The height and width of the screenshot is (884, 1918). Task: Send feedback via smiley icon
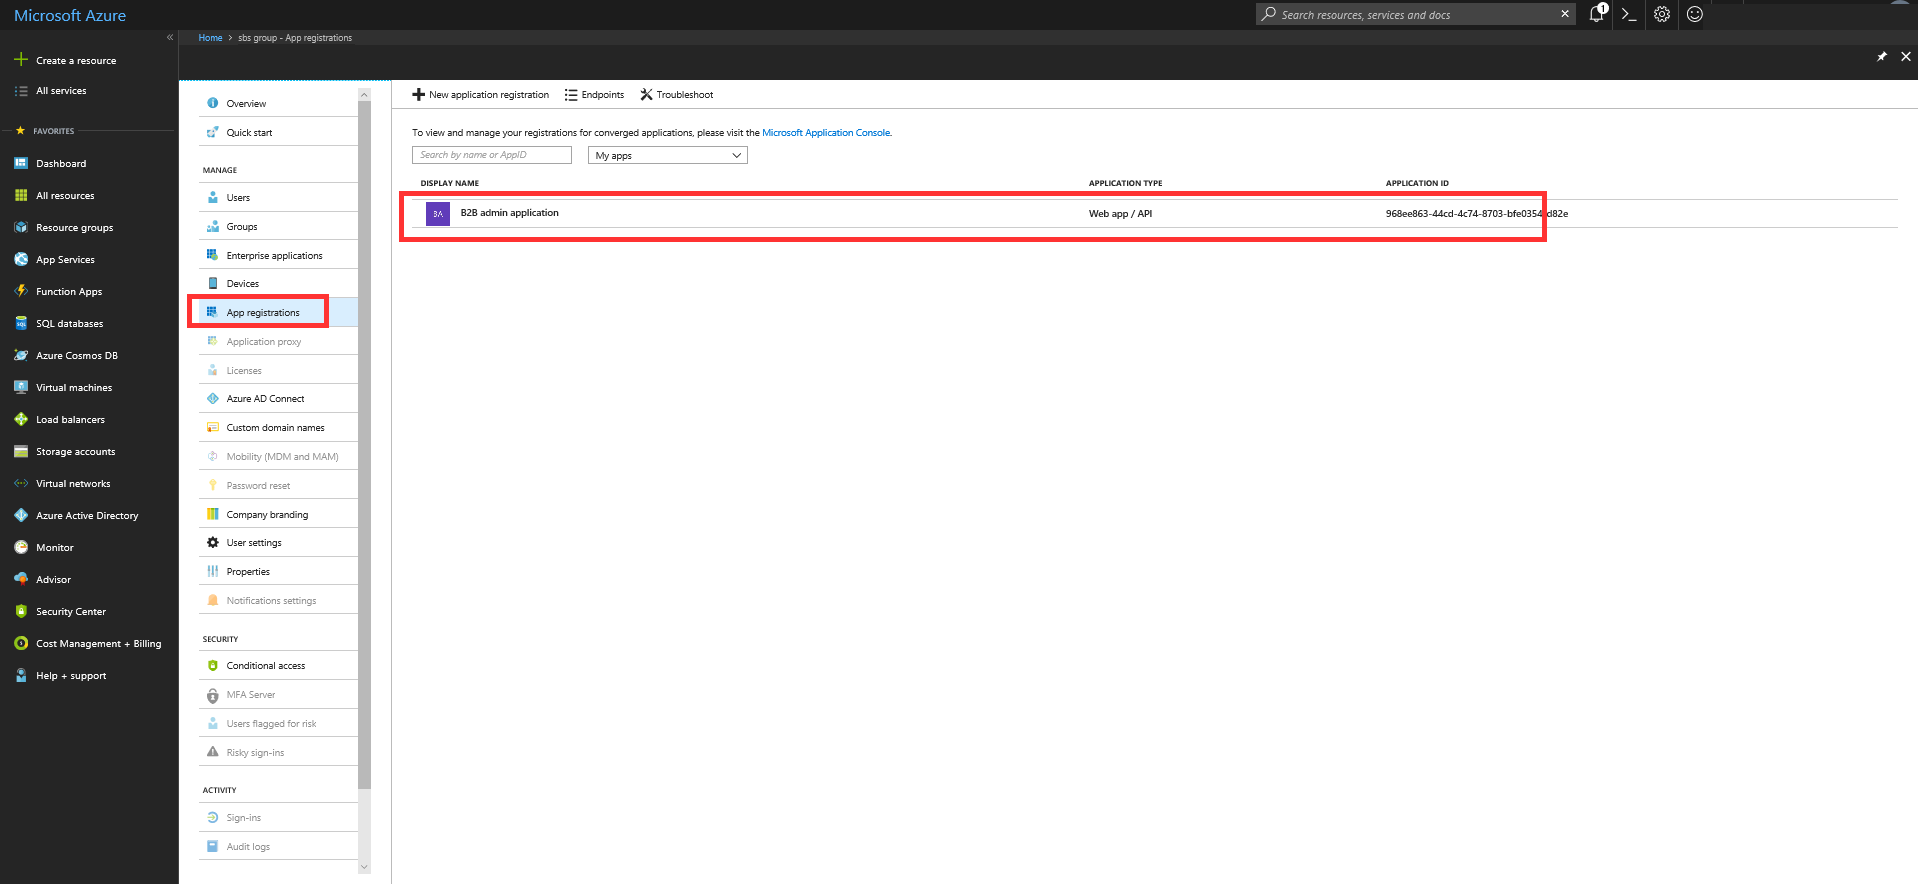[1695, 14]
